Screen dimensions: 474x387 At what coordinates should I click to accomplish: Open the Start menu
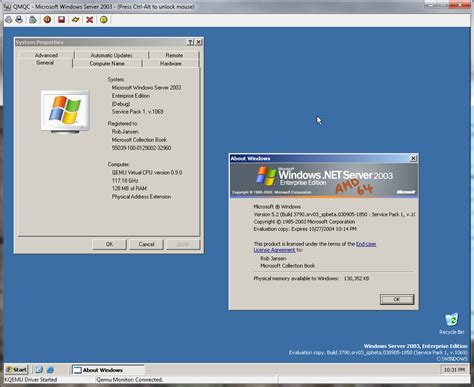pos(16,370)
